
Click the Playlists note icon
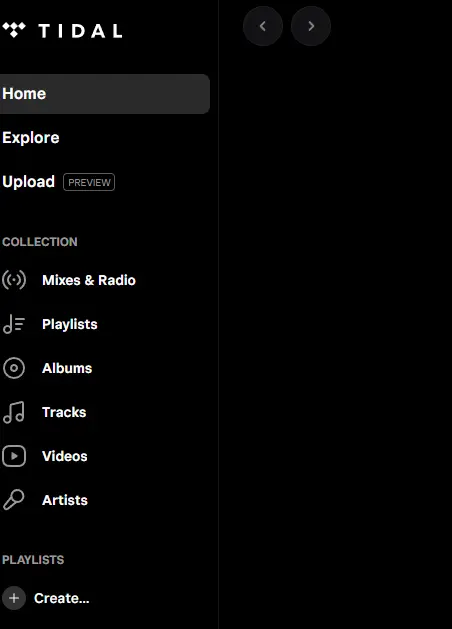pos(14,324)
